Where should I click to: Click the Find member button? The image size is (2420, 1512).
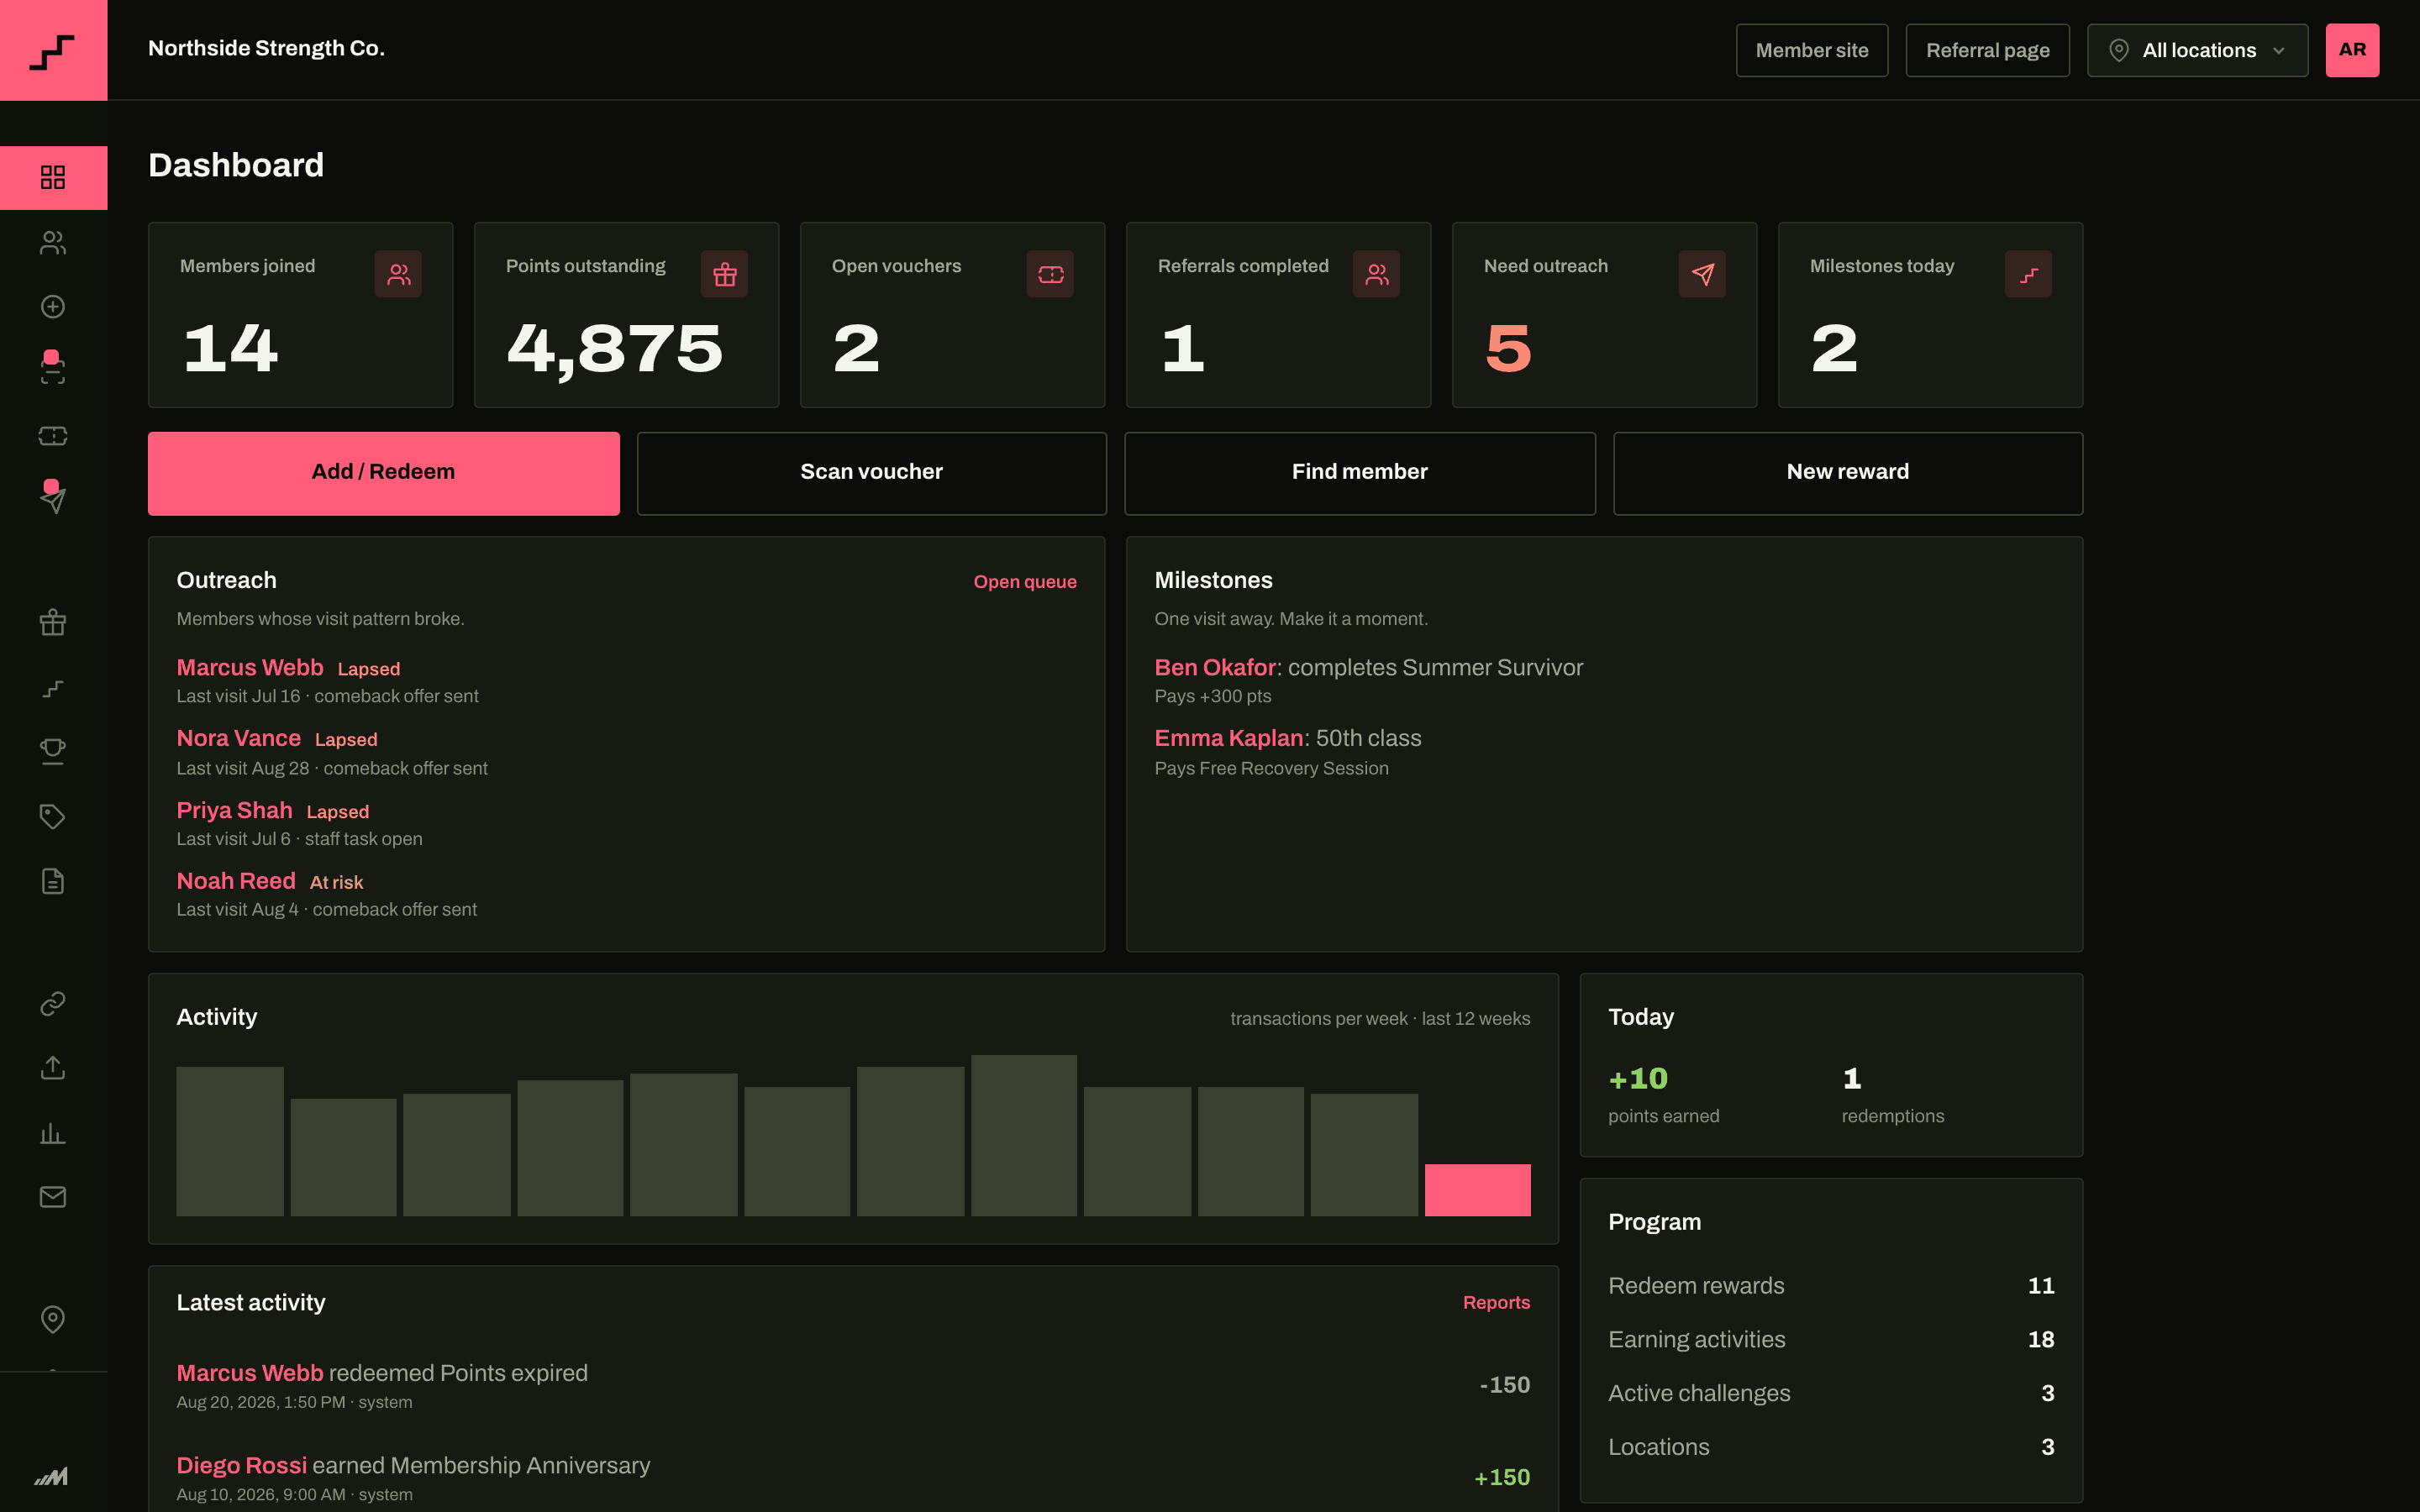[x=1359, y=473]
